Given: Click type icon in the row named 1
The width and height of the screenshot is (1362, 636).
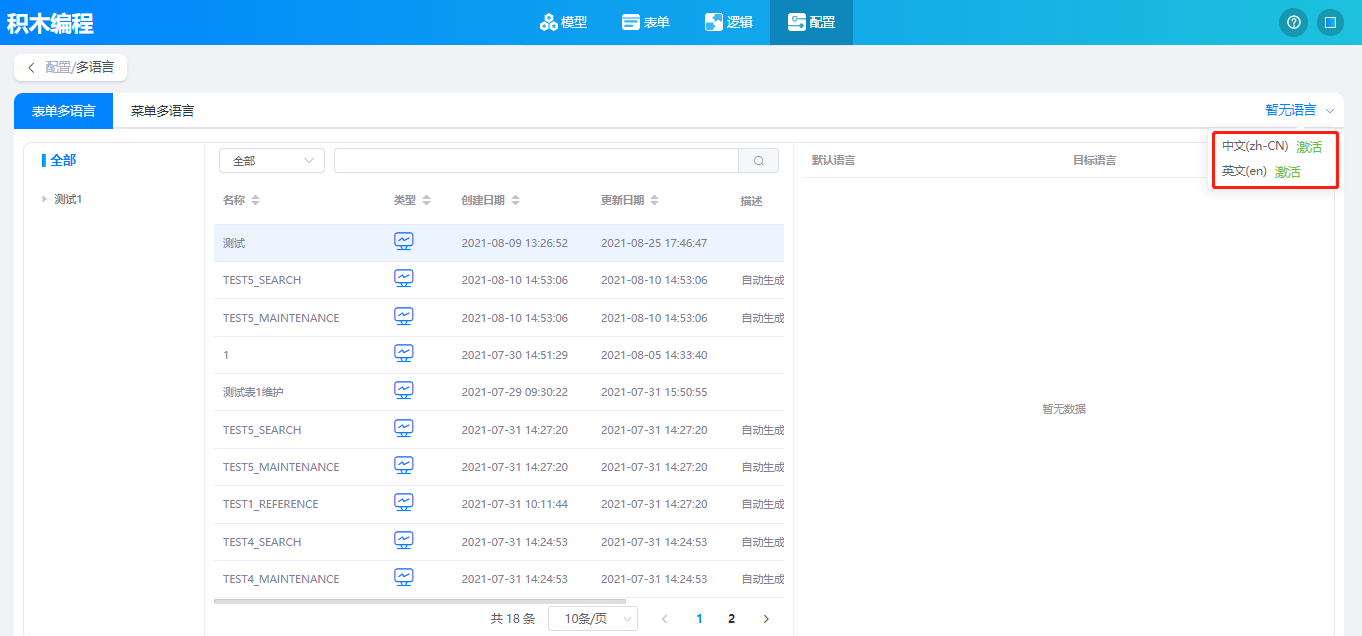Looking at the screenshot, I should click(403, 354).
